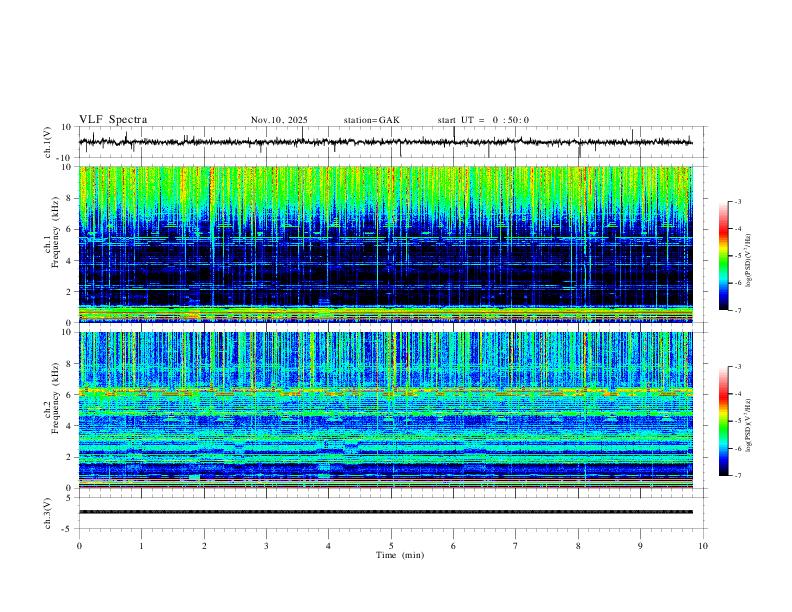Click the ch.2 spectrogram panel
792x612 pixels.
click(x=386, y=410)
